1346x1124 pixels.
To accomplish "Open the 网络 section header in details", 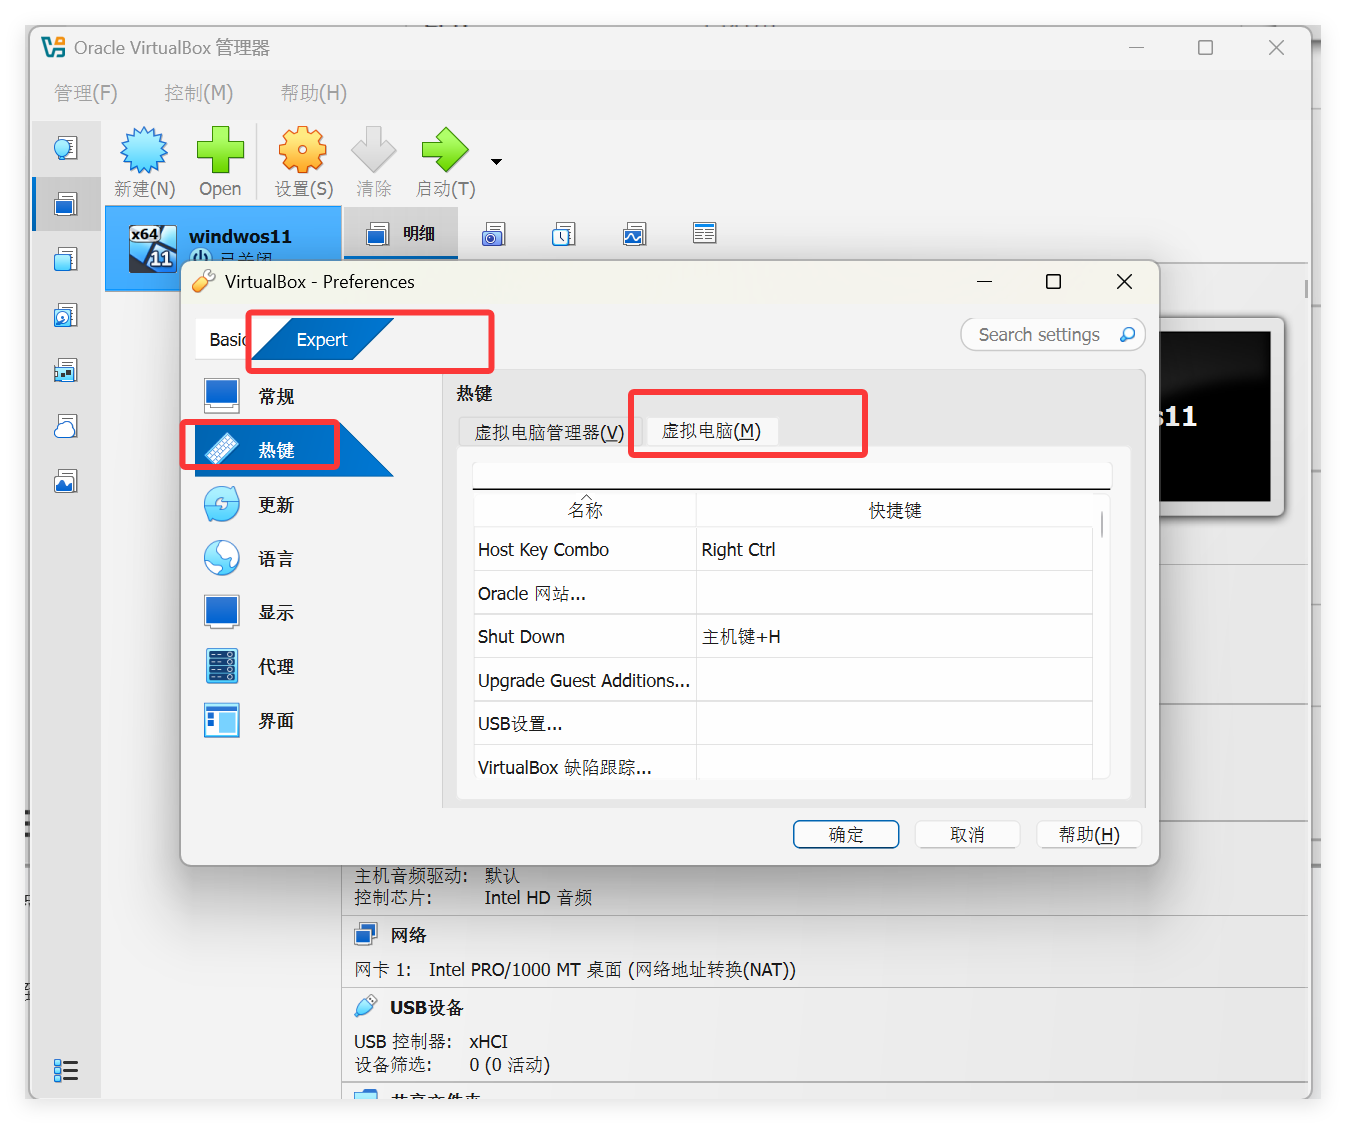I will click(409, 935).
